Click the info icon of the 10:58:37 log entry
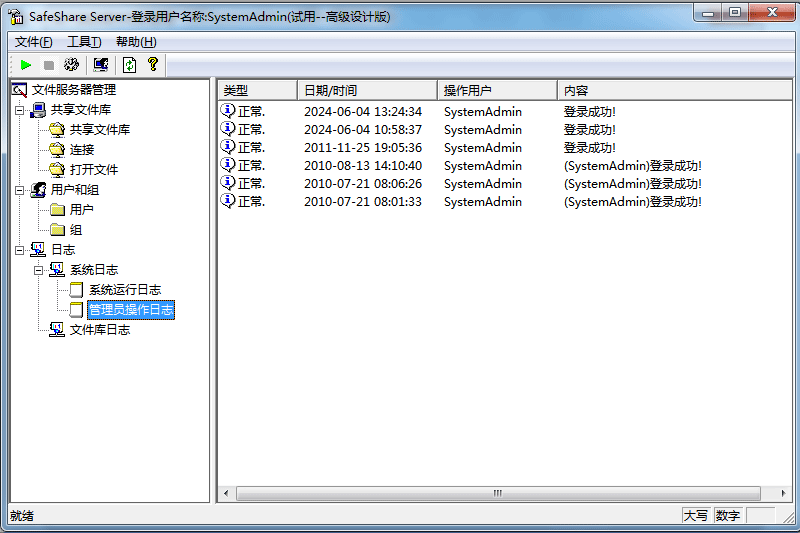800x533 pixels. pos(228,129)
